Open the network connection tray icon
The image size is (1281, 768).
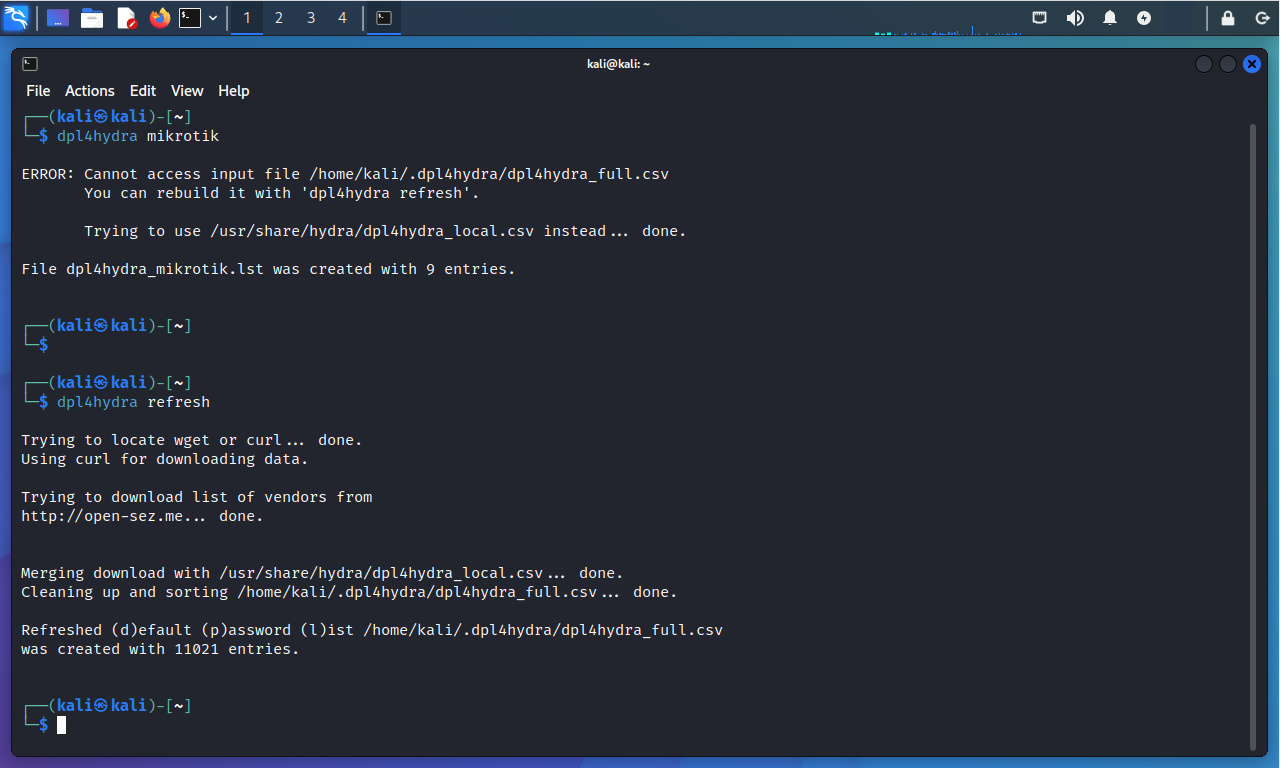[1040, 18]
